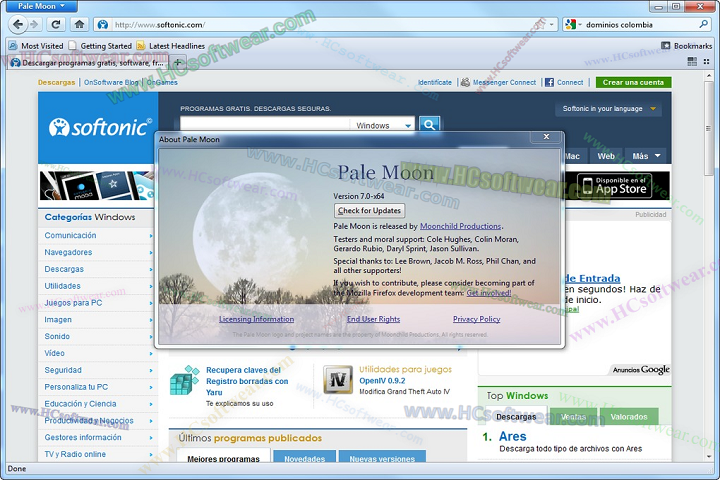Expand the Más menu
This screenshot has height=480, width=720.
tap(646, 156)
